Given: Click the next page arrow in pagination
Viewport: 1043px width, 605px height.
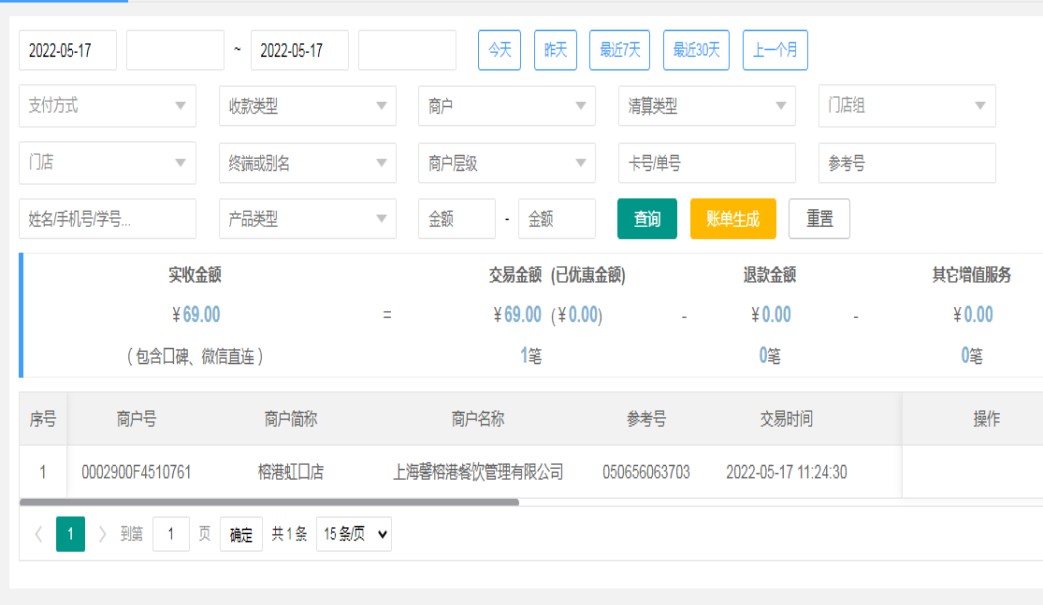Looking at the screenshot, I should coord(102,534).
